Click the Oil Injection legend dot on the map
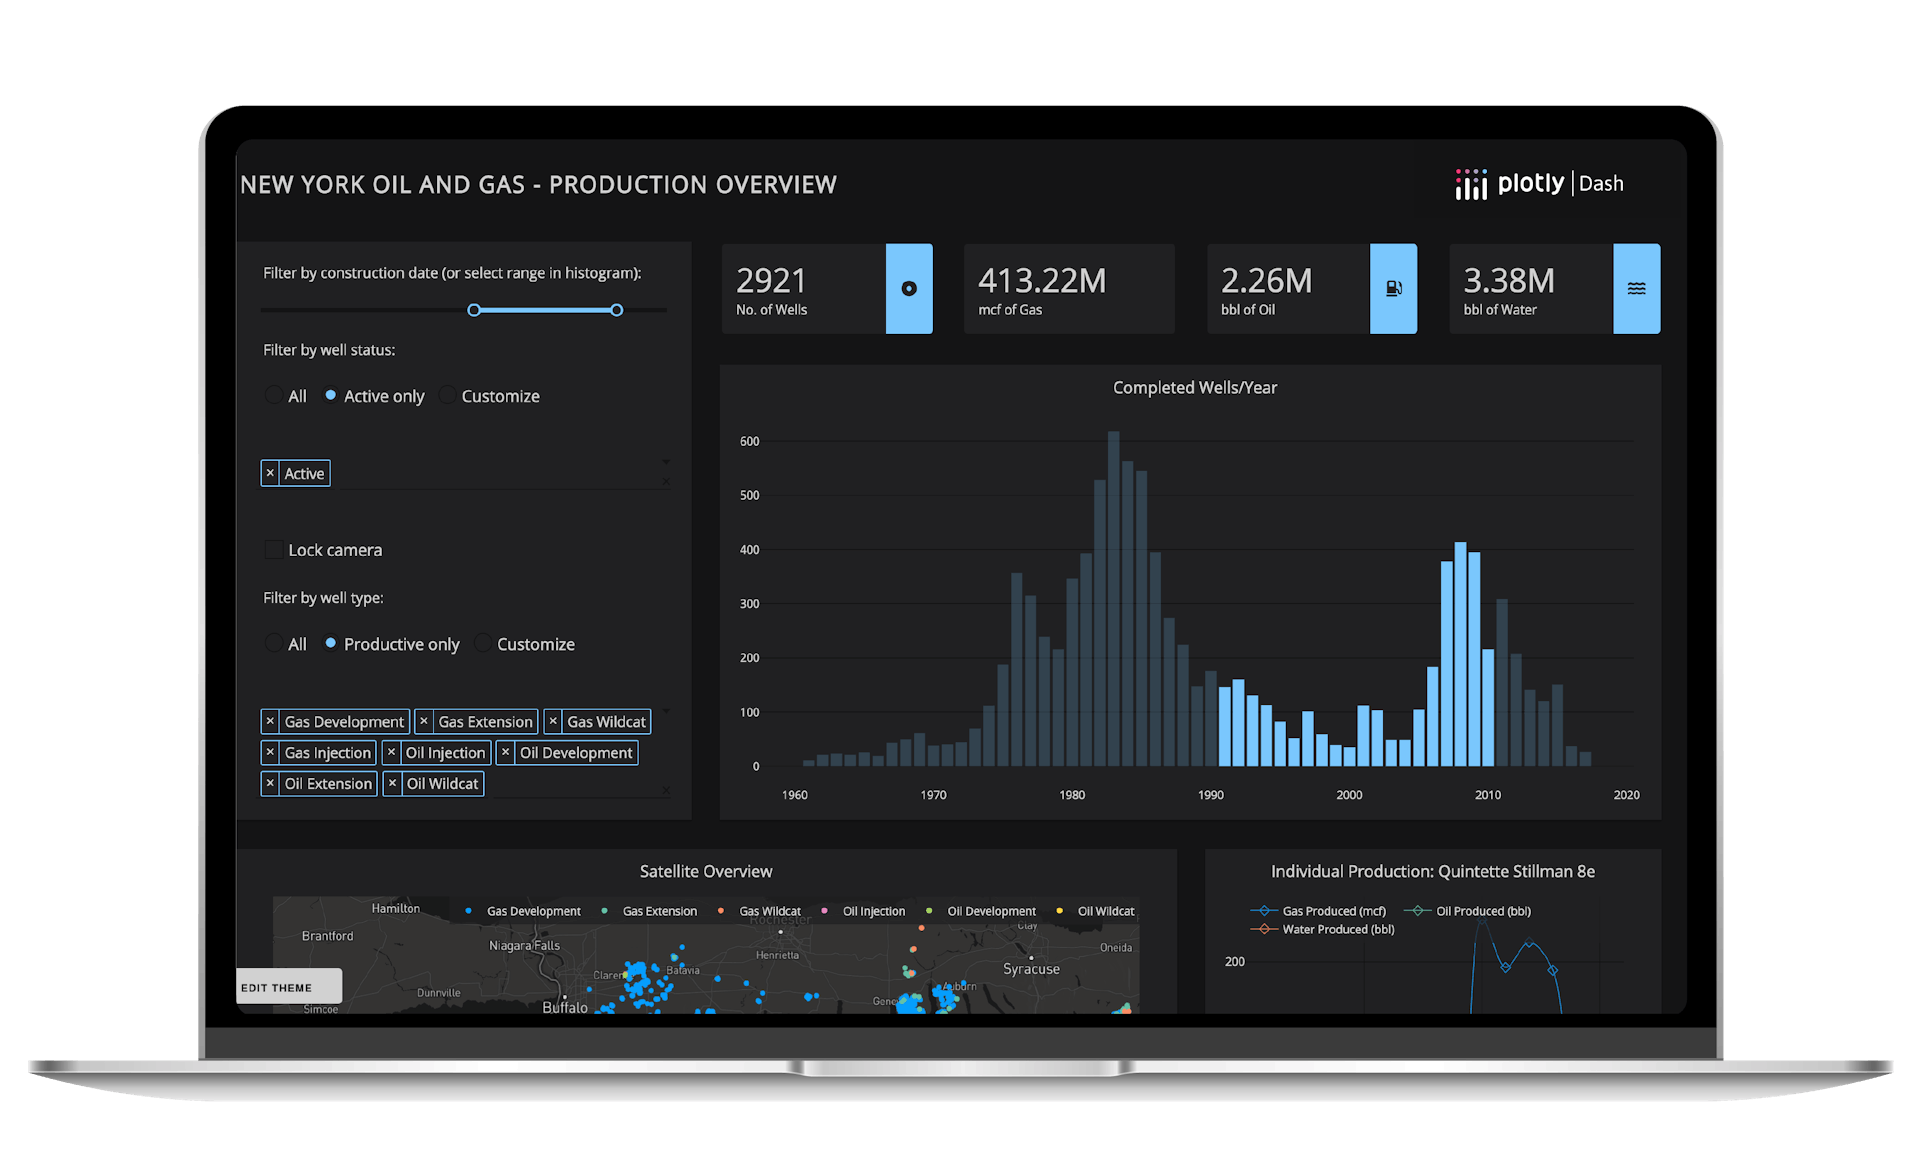 [x=824, y=911]
